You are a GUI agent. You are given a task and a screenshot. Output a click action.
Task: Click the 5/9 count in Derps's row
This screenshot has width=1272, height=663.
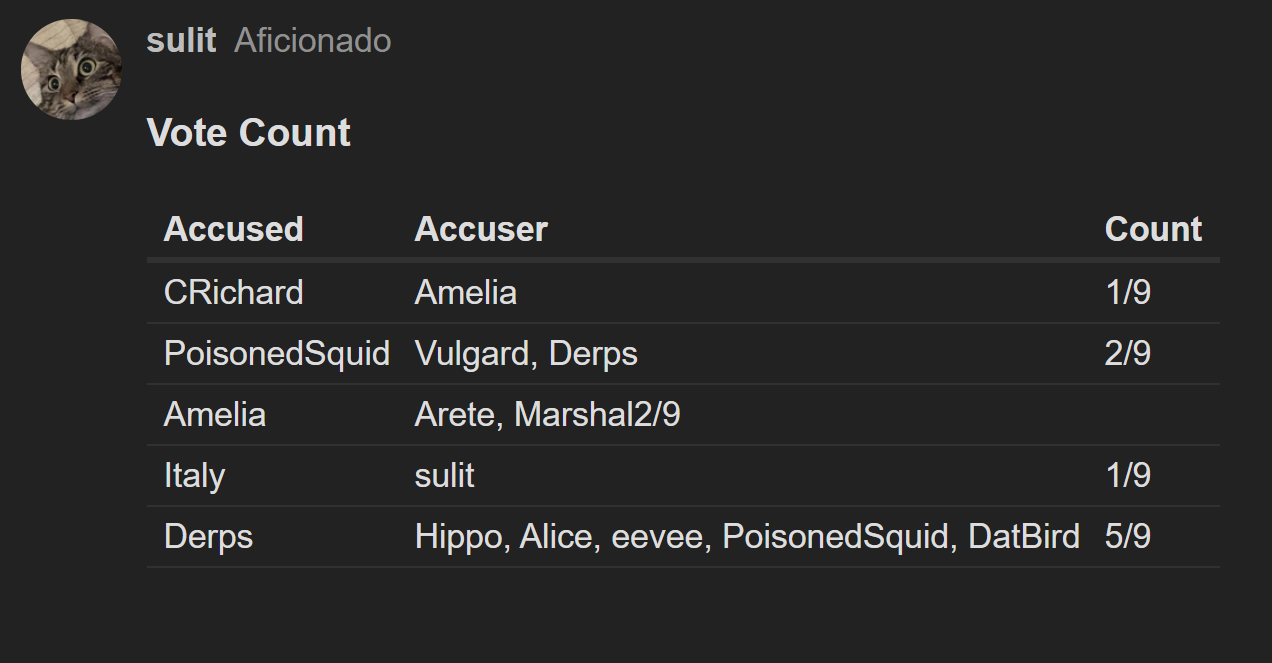[1128, 537]
